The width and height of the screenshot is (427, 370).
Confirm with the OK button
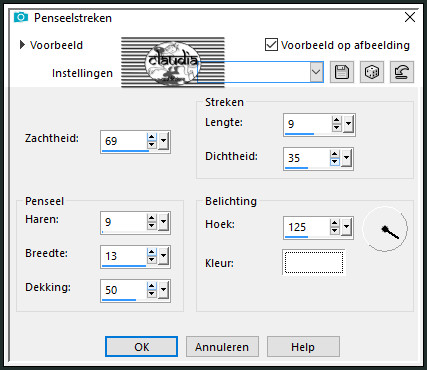[141, 347]
